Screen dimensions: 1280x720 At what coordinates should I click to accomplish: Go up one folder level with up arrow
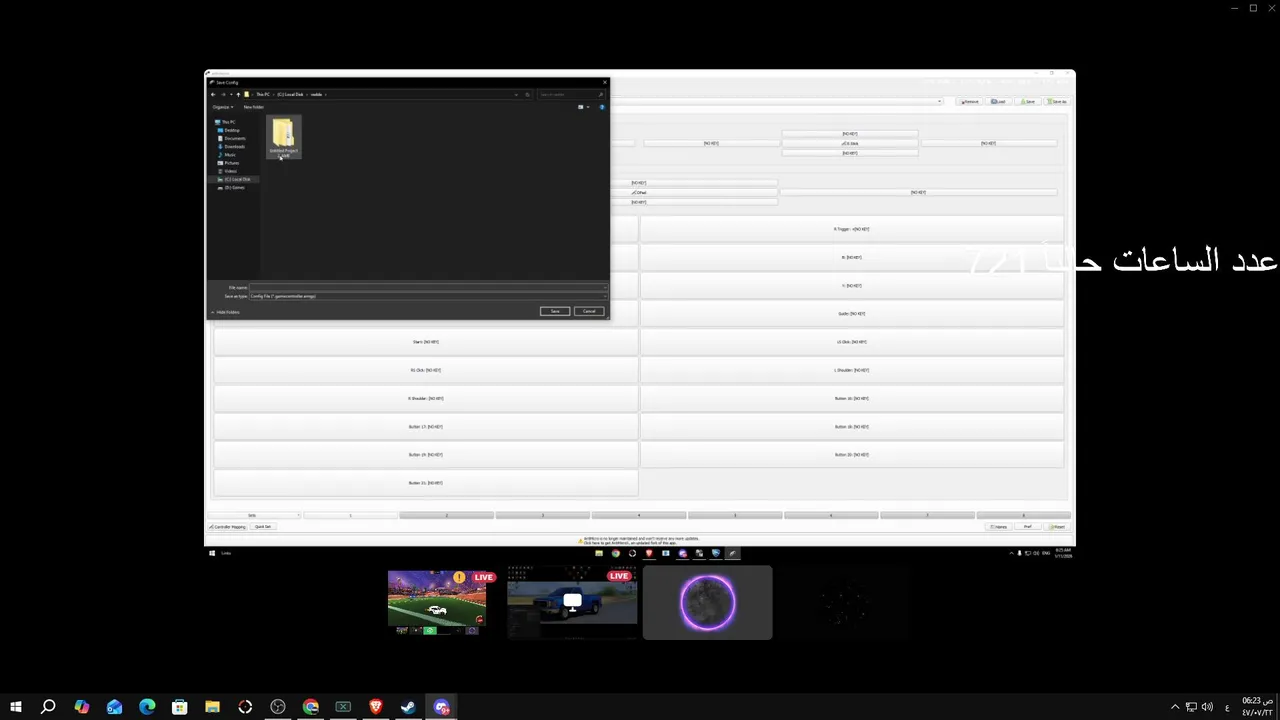238,94
